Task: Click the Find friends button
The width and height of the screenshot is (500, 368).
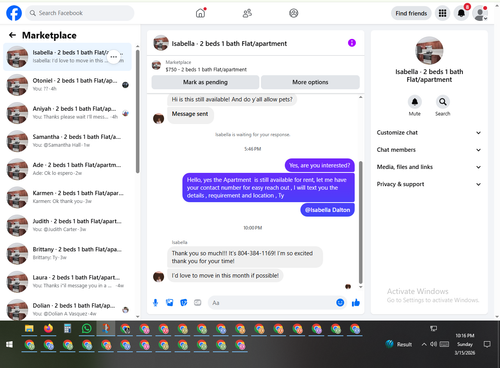Action: click(411, 13)
